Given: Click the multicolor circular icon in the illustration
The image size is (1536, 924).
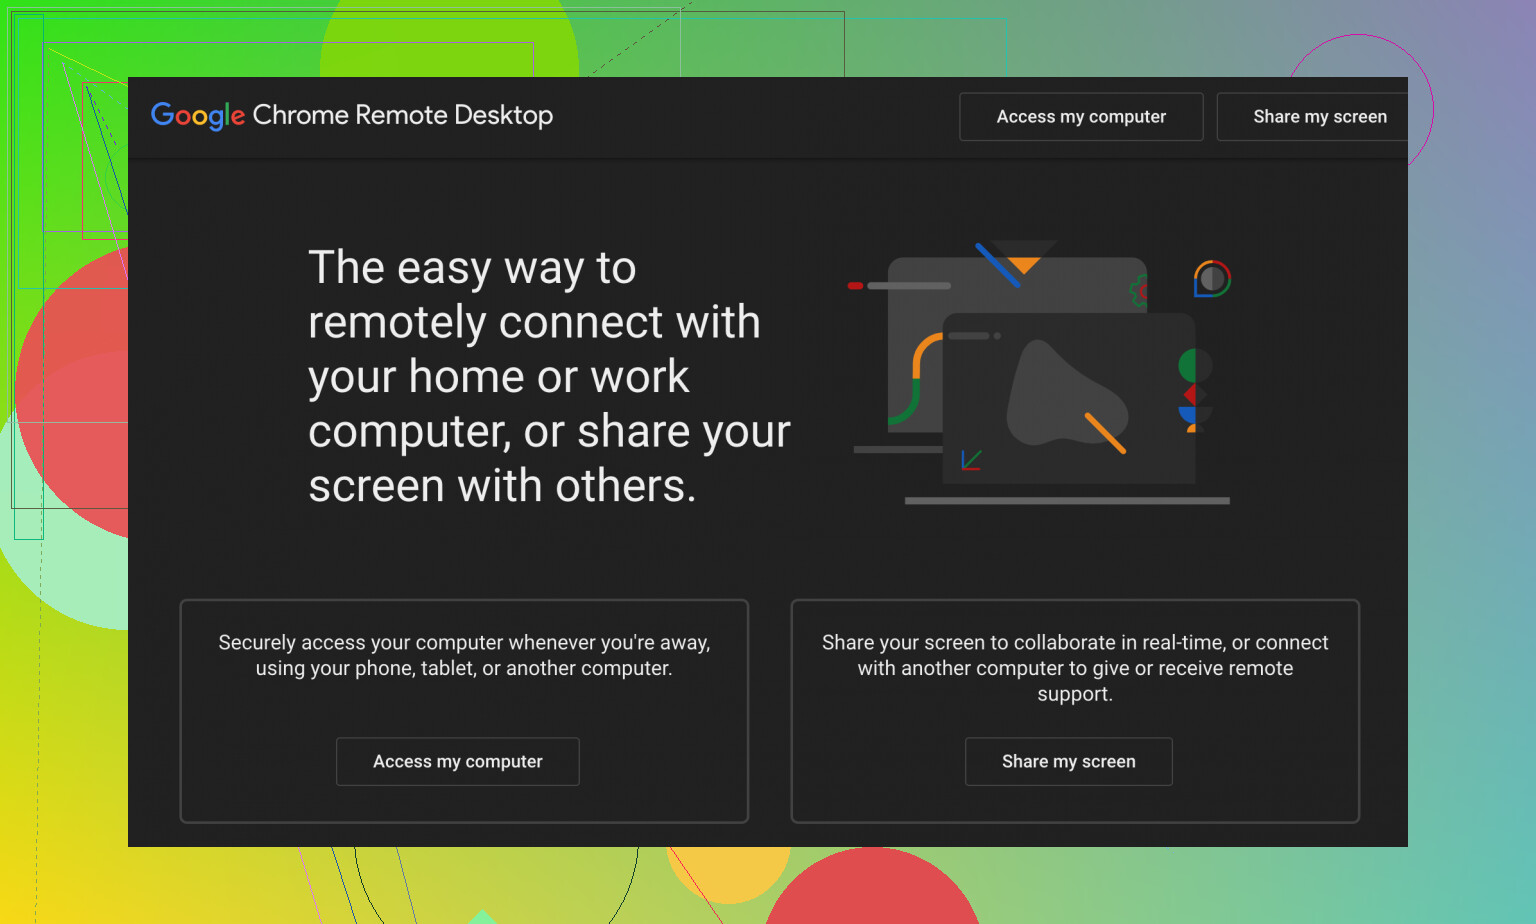Looking at the screenshot, I should coord(1212,279).
